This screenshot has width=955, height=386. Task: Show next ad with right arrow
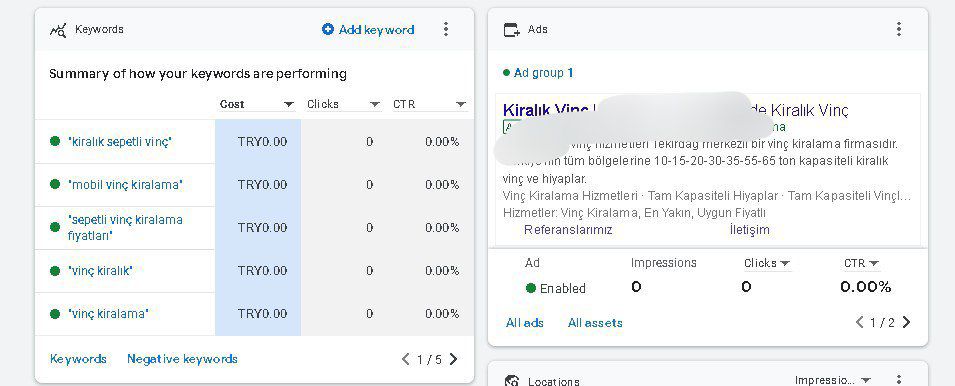click(x=906, y=322)
